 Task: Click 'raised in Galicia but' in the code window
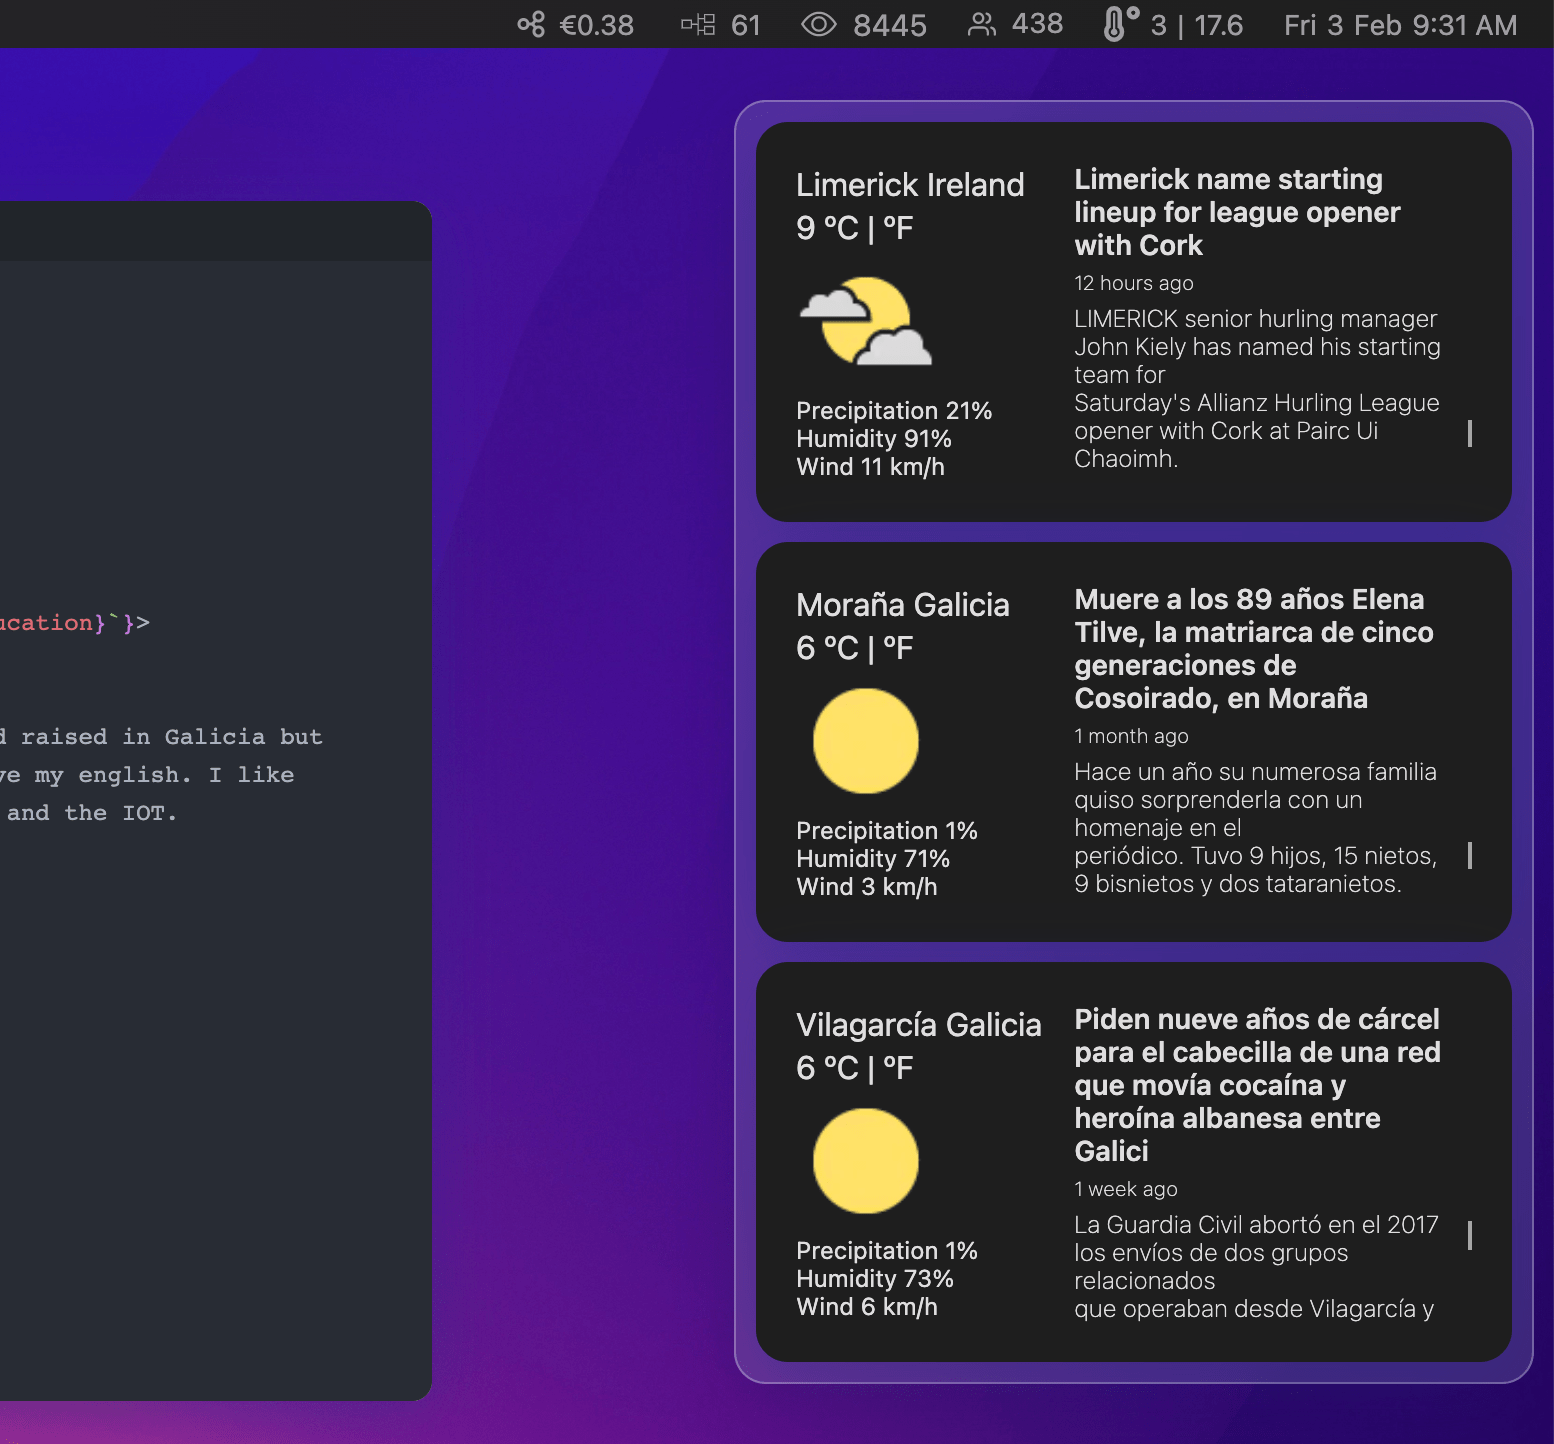pos(171,737)
